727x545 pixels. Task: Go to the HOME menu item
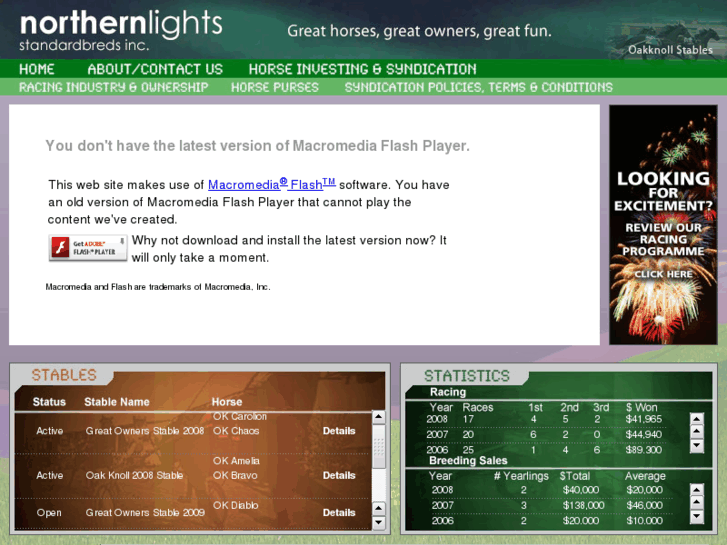coord(37,69)
